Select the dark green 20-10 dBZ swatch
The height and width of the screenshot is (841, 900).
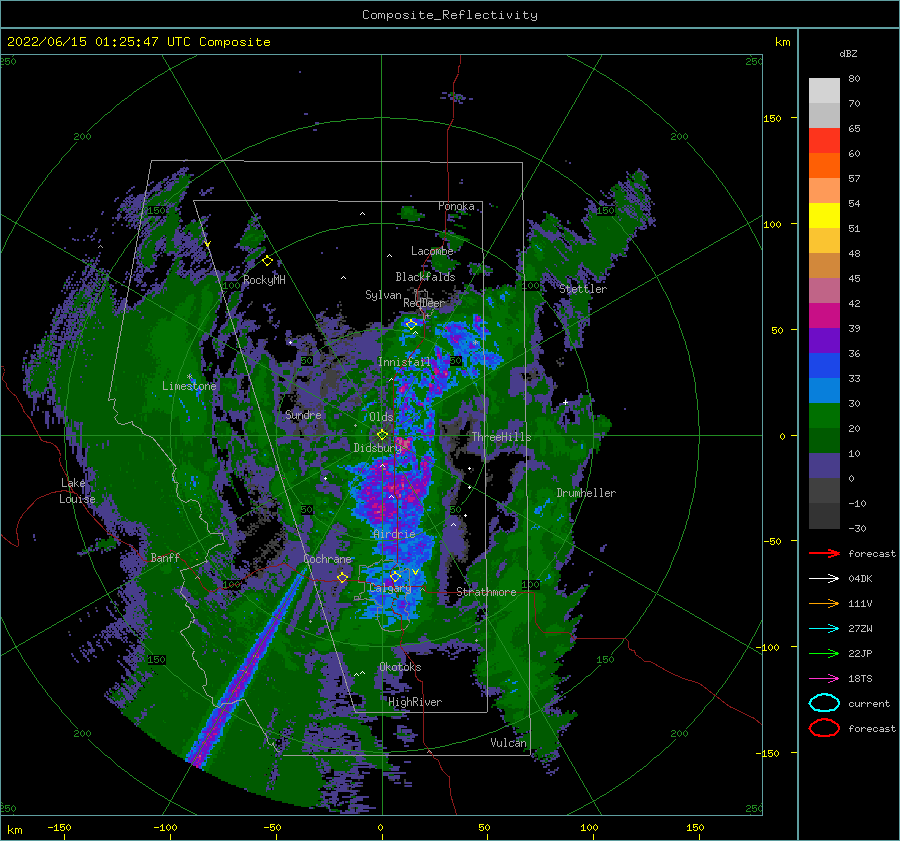tap(824, 441)
